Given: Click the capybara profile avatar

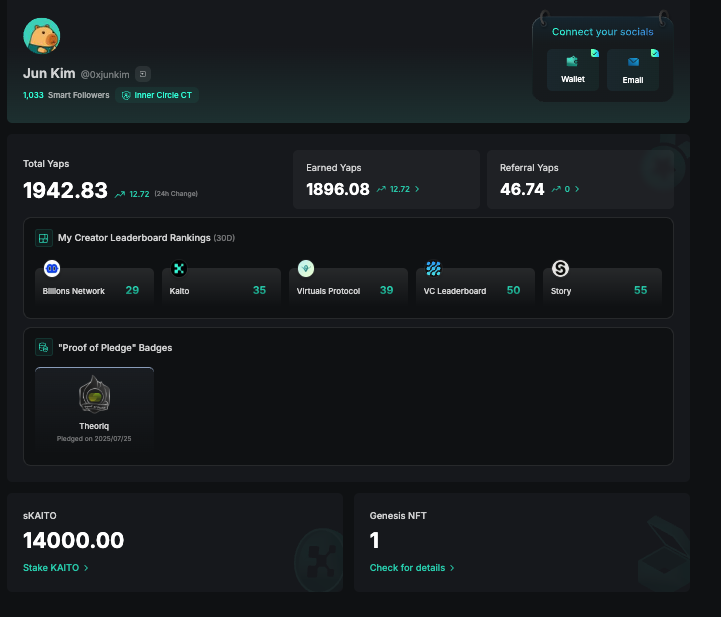Looking at the screenshot, I should (x=41, y=36).
